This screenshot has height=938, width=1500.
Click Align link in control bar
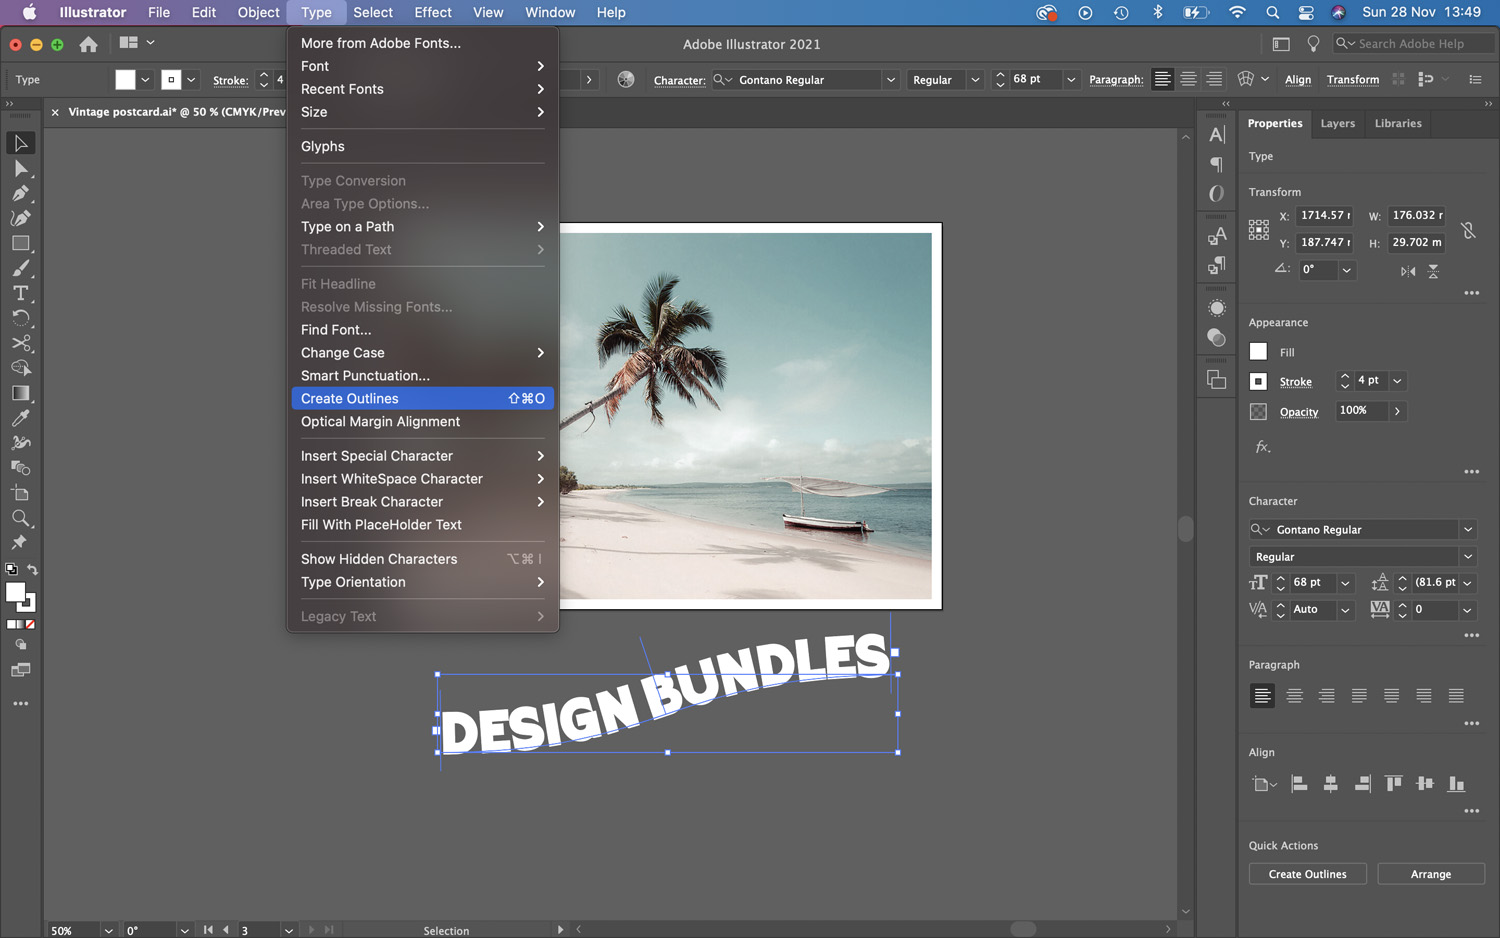(1298, 80)
